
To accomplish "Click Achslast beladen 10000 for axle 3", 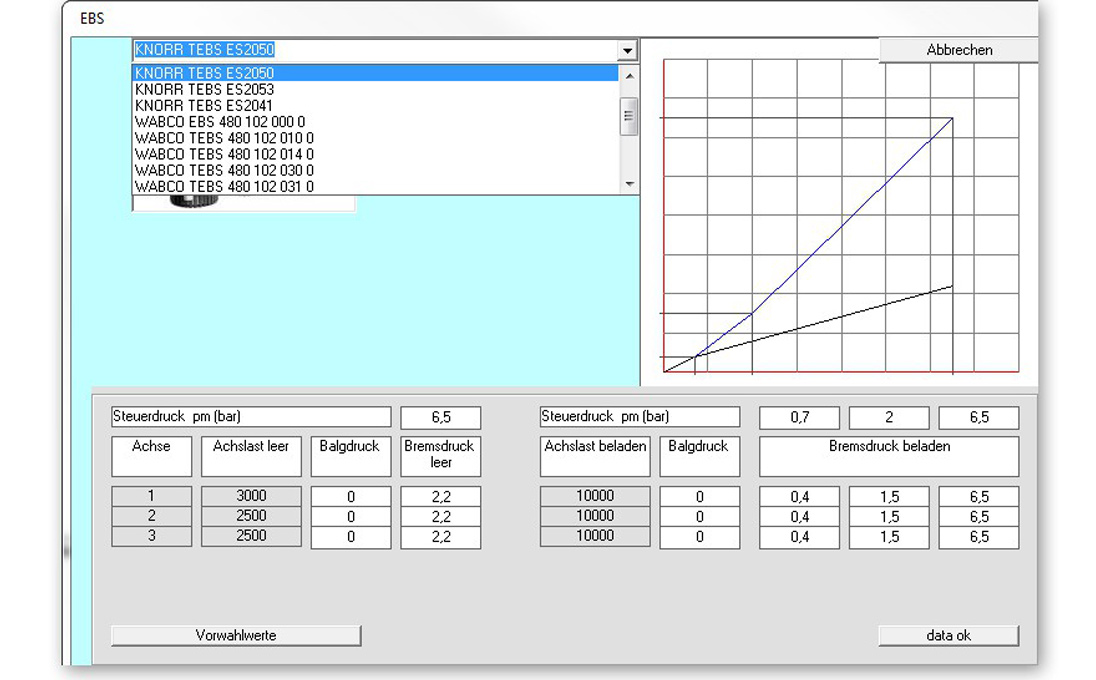I will pyautogui.click(x=595, y=536).
